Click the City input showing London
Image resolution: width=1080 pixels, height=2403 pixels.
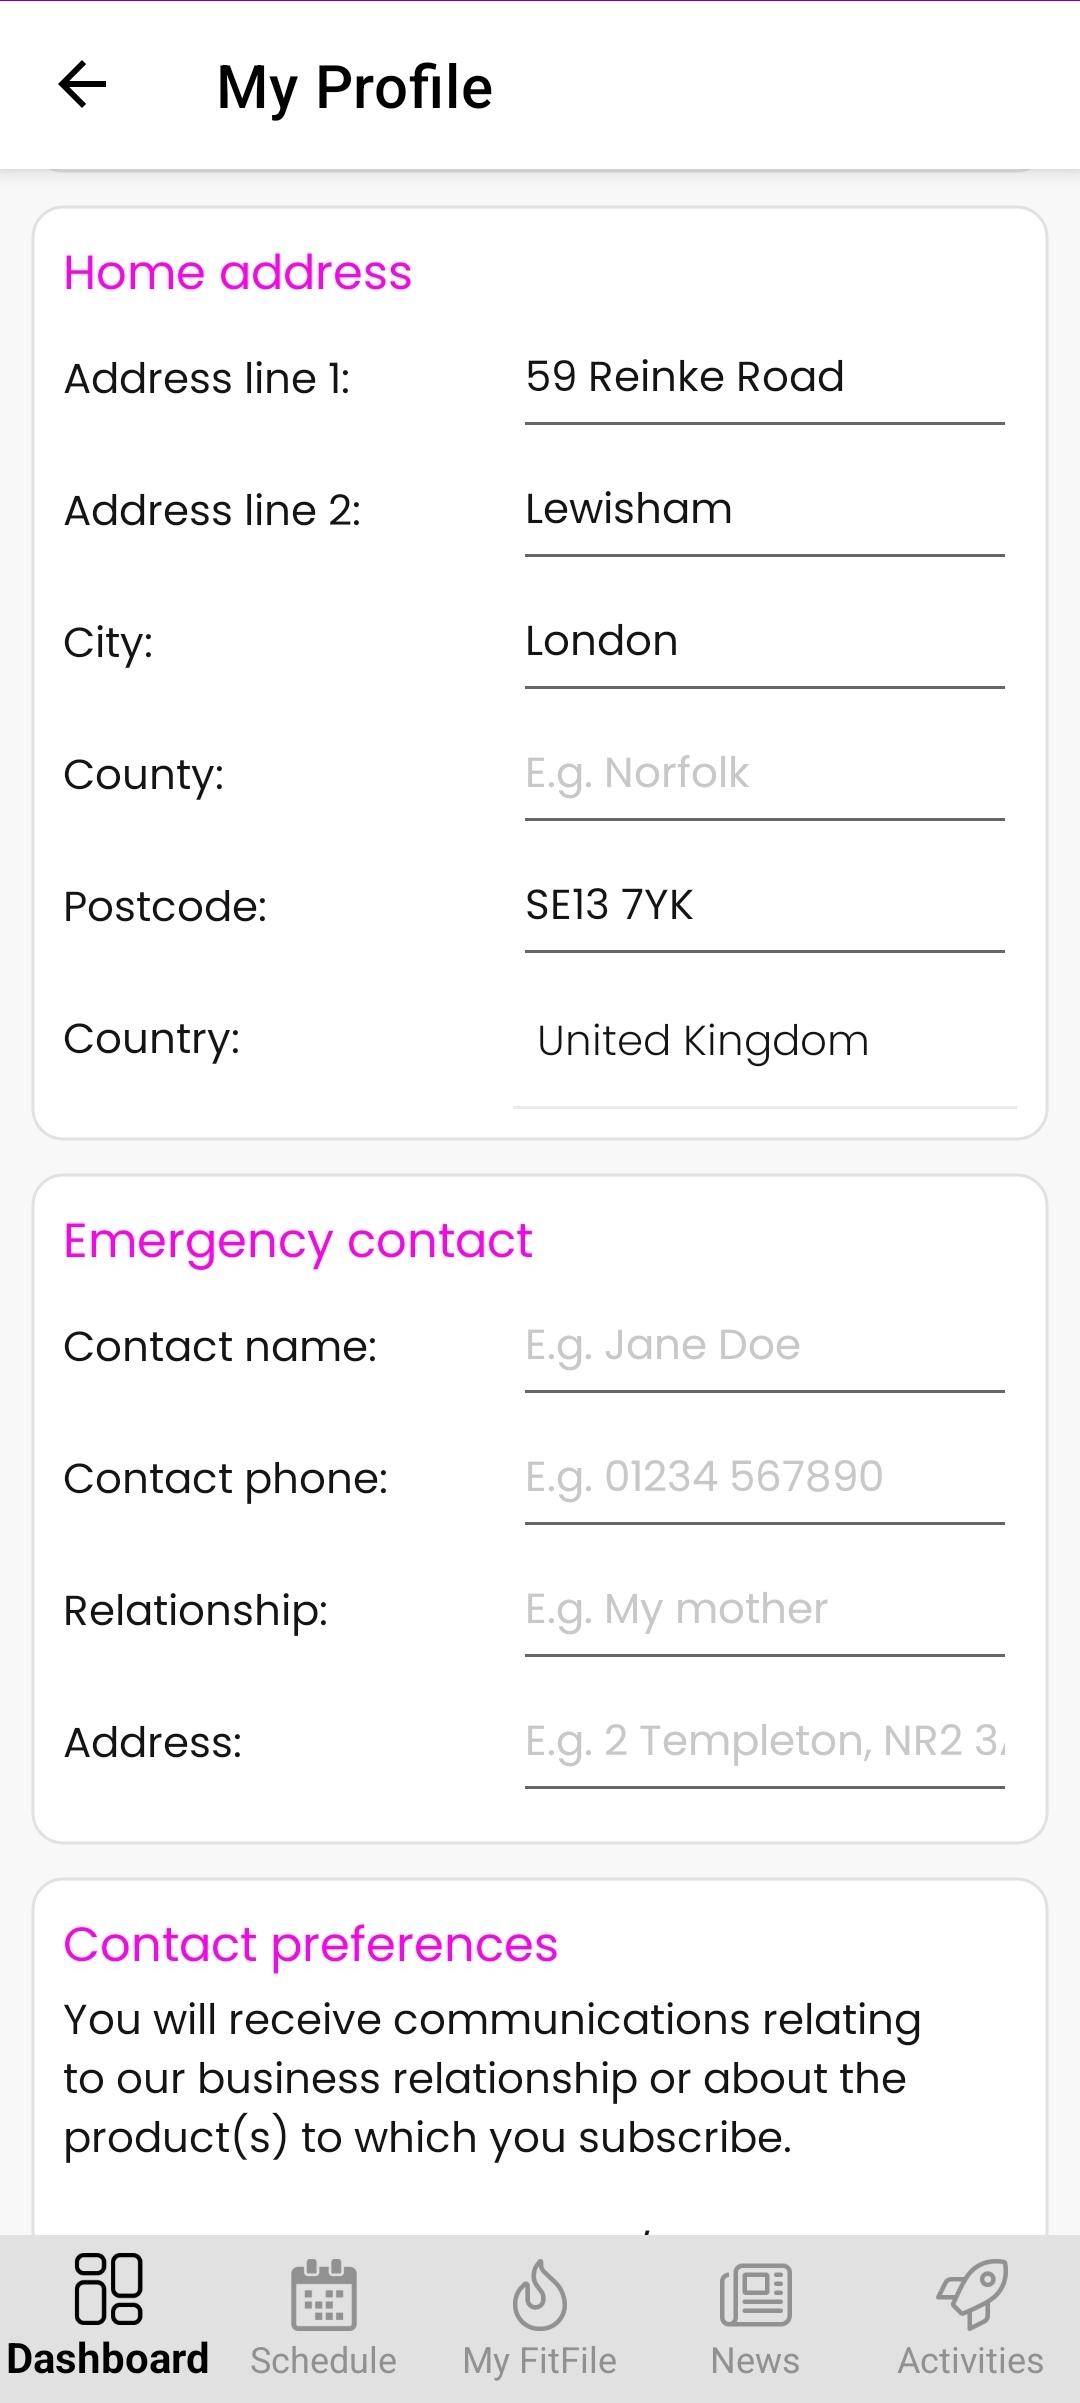click(764, 642)
